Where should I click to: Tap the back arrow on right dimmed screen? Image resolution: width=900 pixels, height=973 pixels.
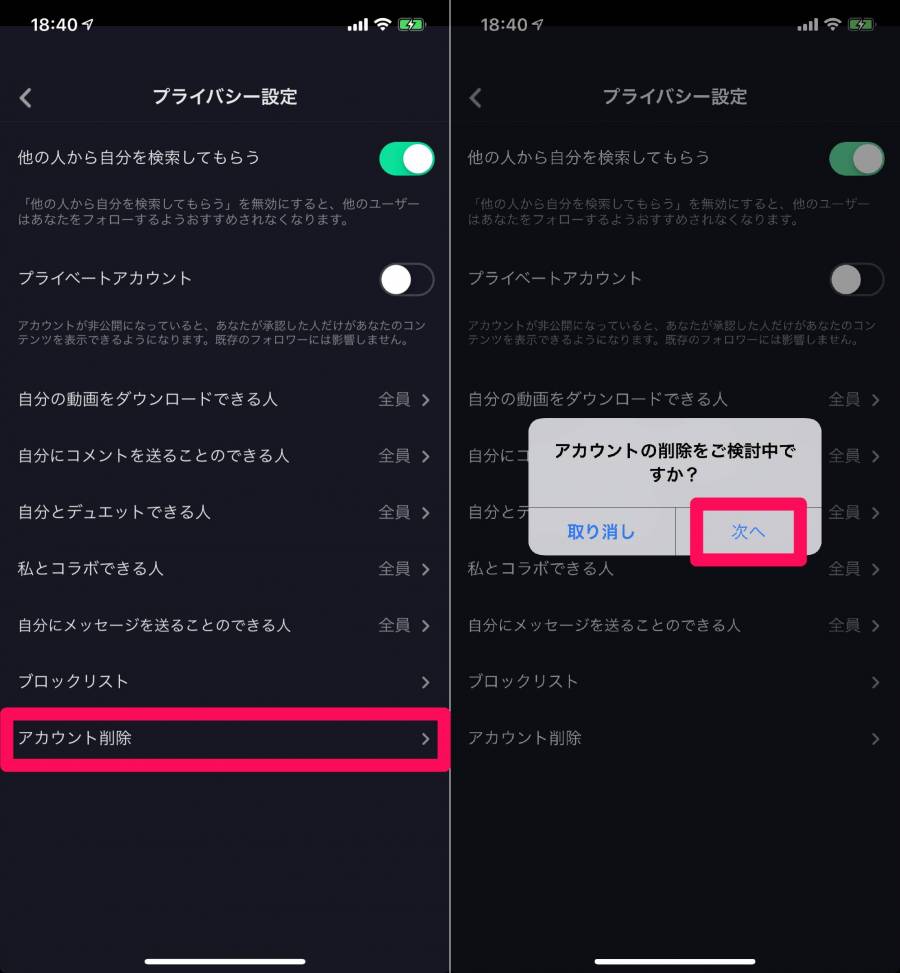click(475, 97)
